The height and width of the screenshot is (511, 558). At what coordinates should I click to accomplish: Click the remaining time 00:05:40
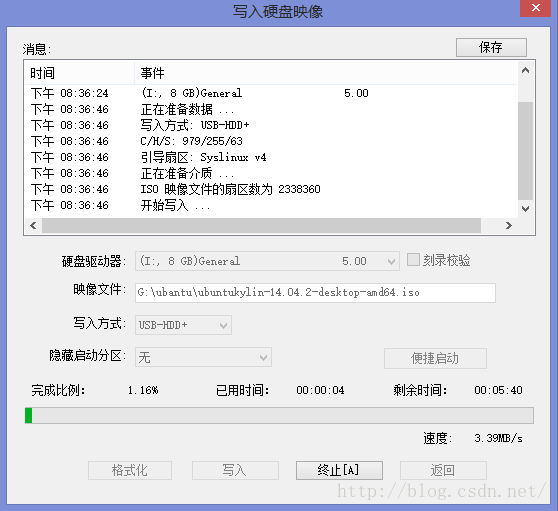[498, 390]
